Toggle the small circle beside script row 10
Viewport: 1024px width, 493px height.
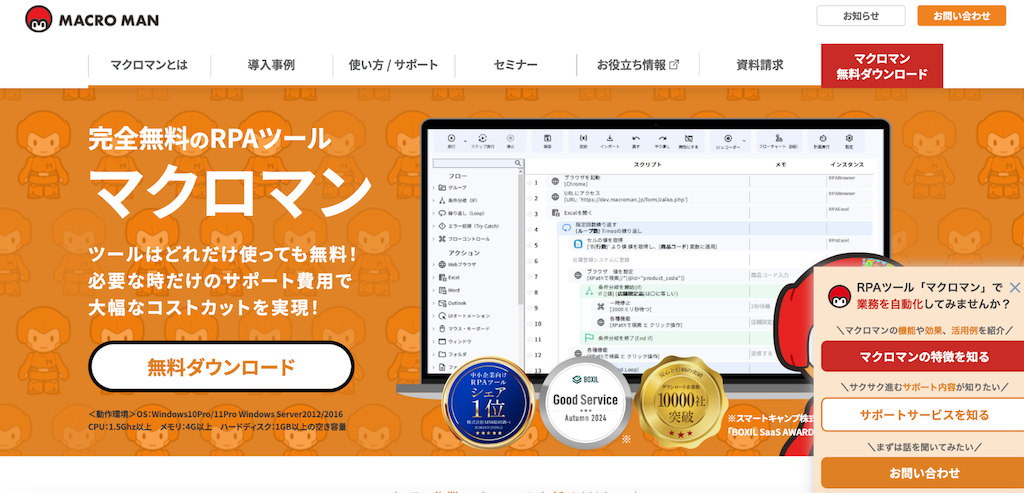click(x=530, y=323)
